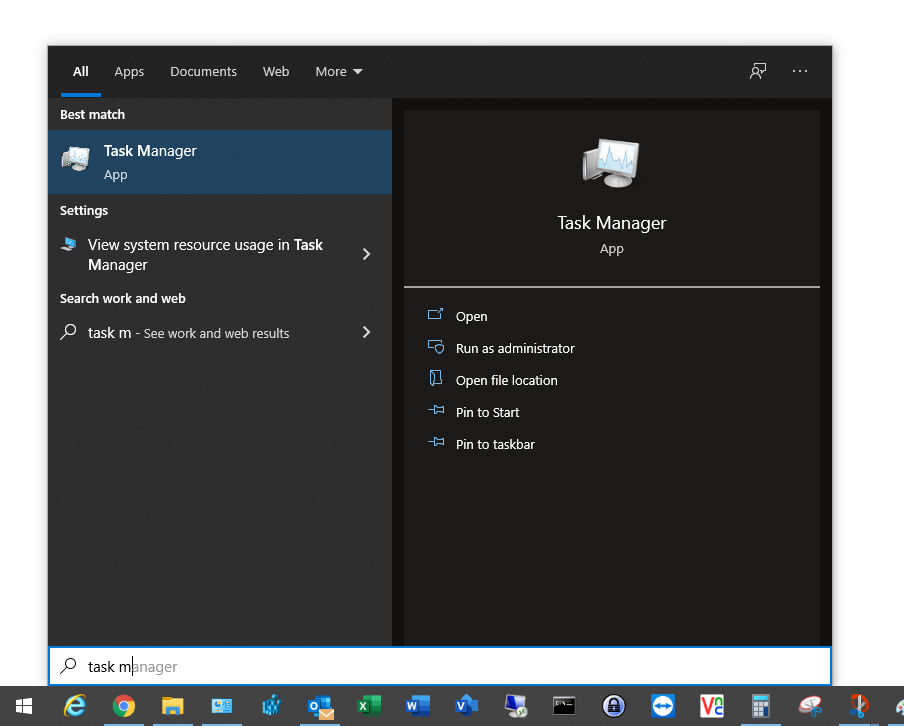
Task: Open Excel from the taskbar
Action: click(369, 706)
